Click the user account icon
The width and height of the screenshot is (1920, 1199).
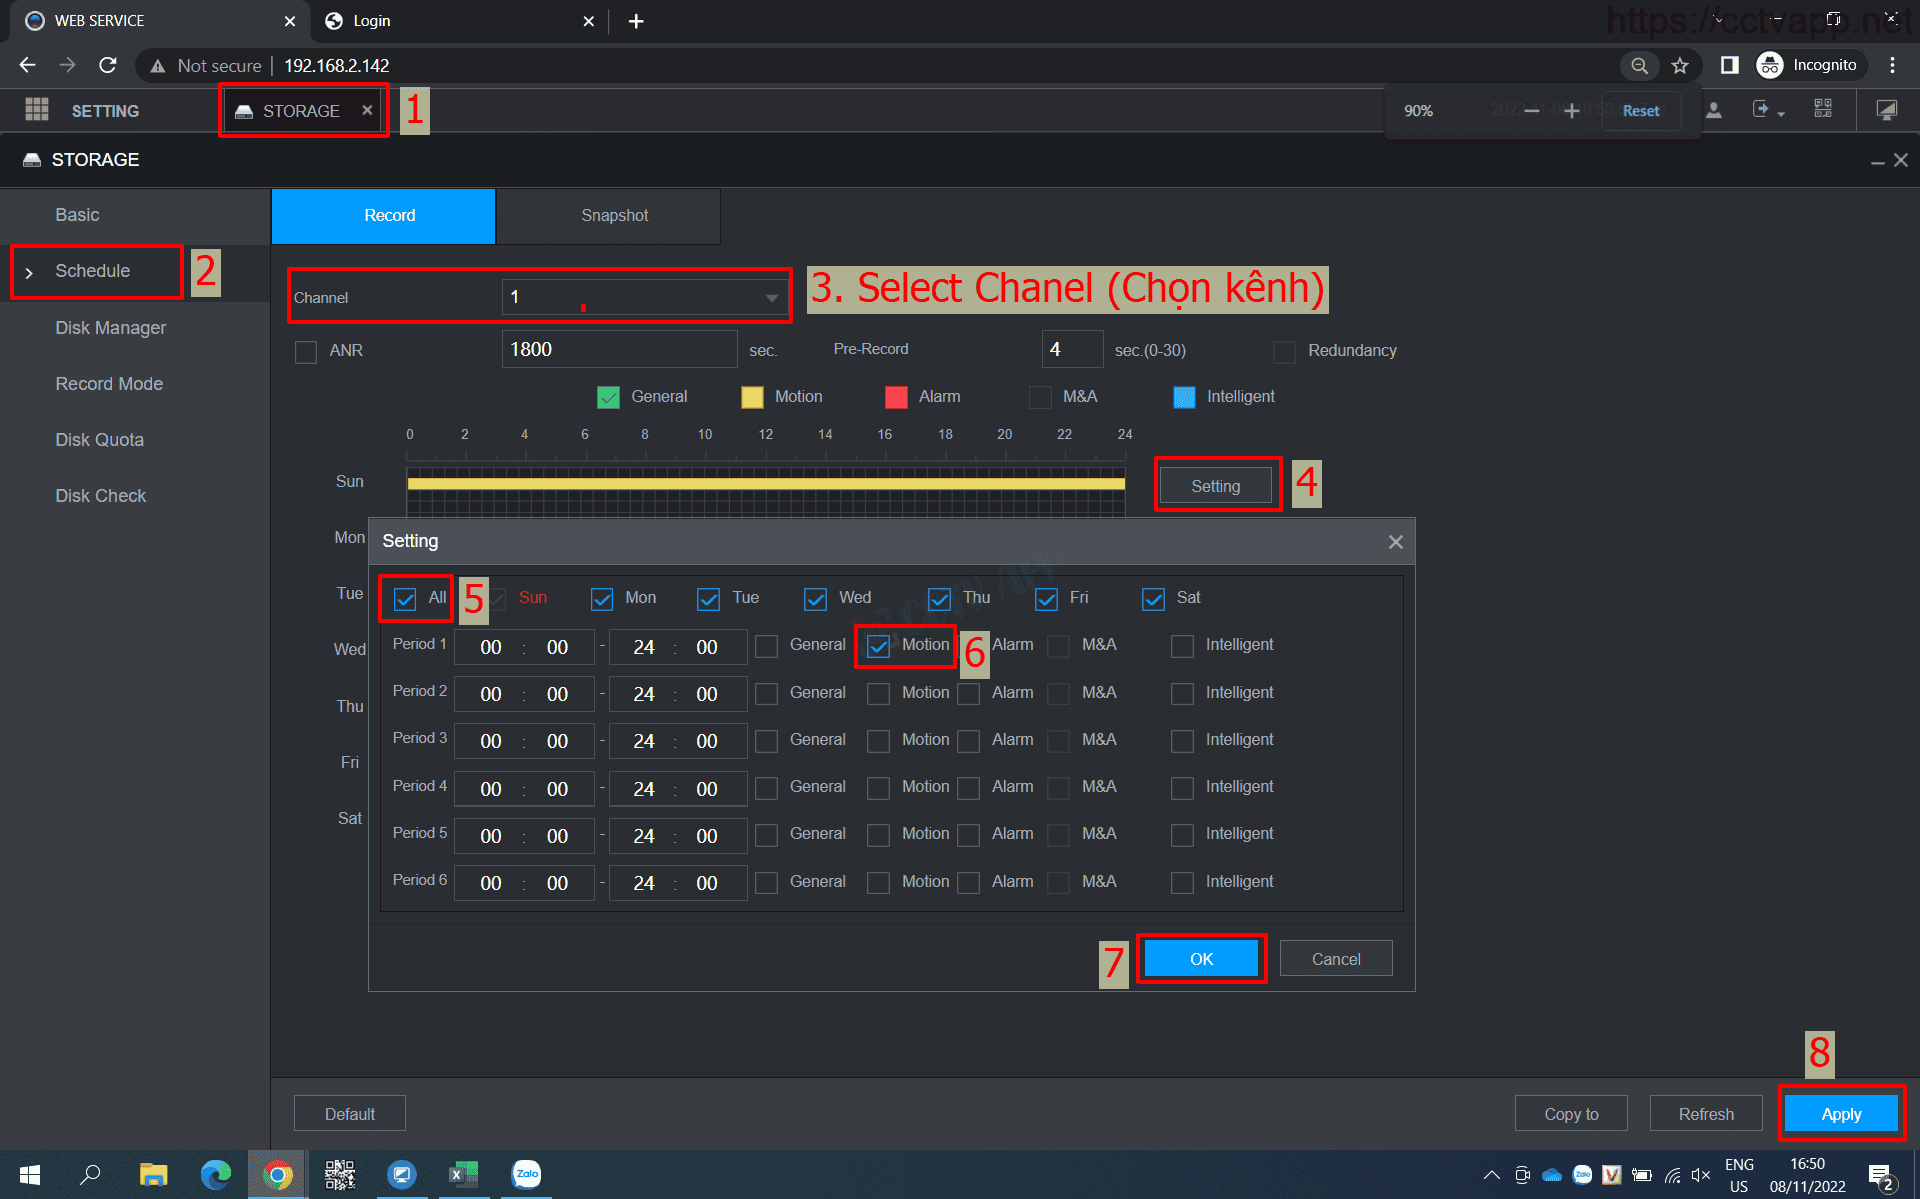click(1714, 110)
